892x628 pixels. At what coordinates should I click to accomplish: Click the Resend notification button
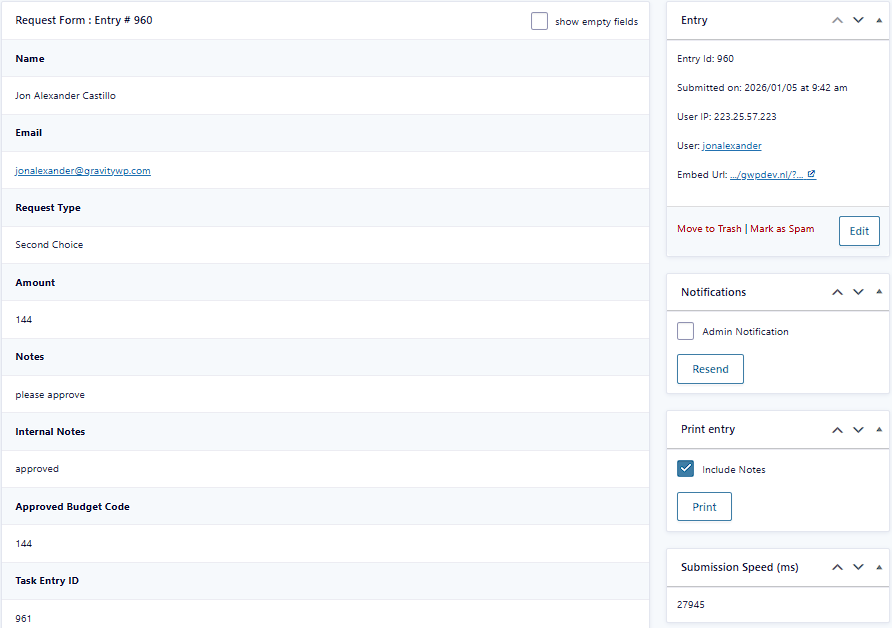point(710,369)
